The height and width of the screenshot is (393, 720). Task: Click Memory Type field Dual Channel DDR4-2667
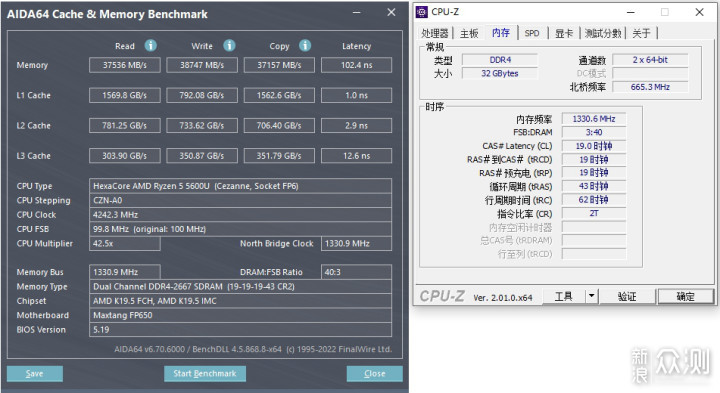[x=241, y=286]
